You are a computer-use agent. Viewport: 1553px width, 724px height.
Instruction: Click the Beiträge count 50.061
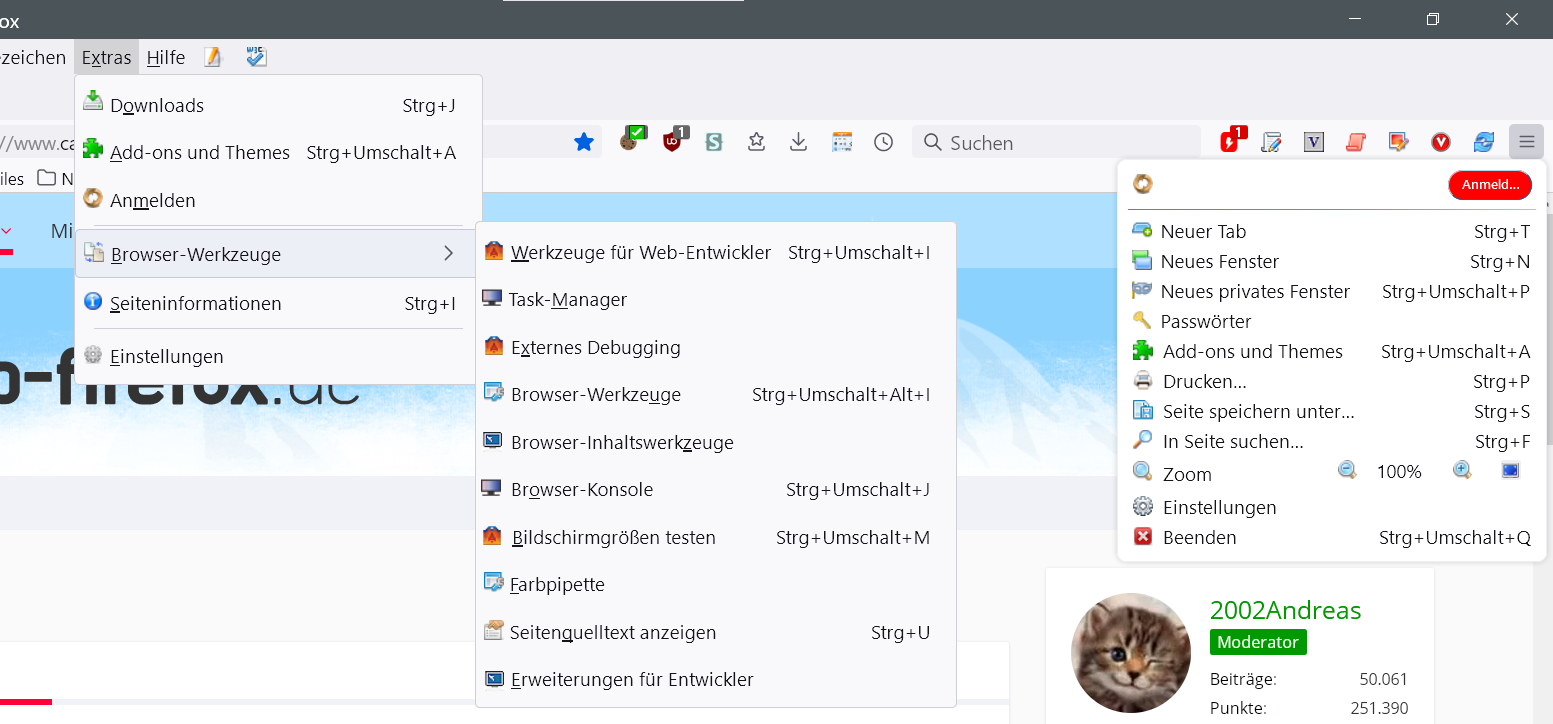tap(1383, 679)
